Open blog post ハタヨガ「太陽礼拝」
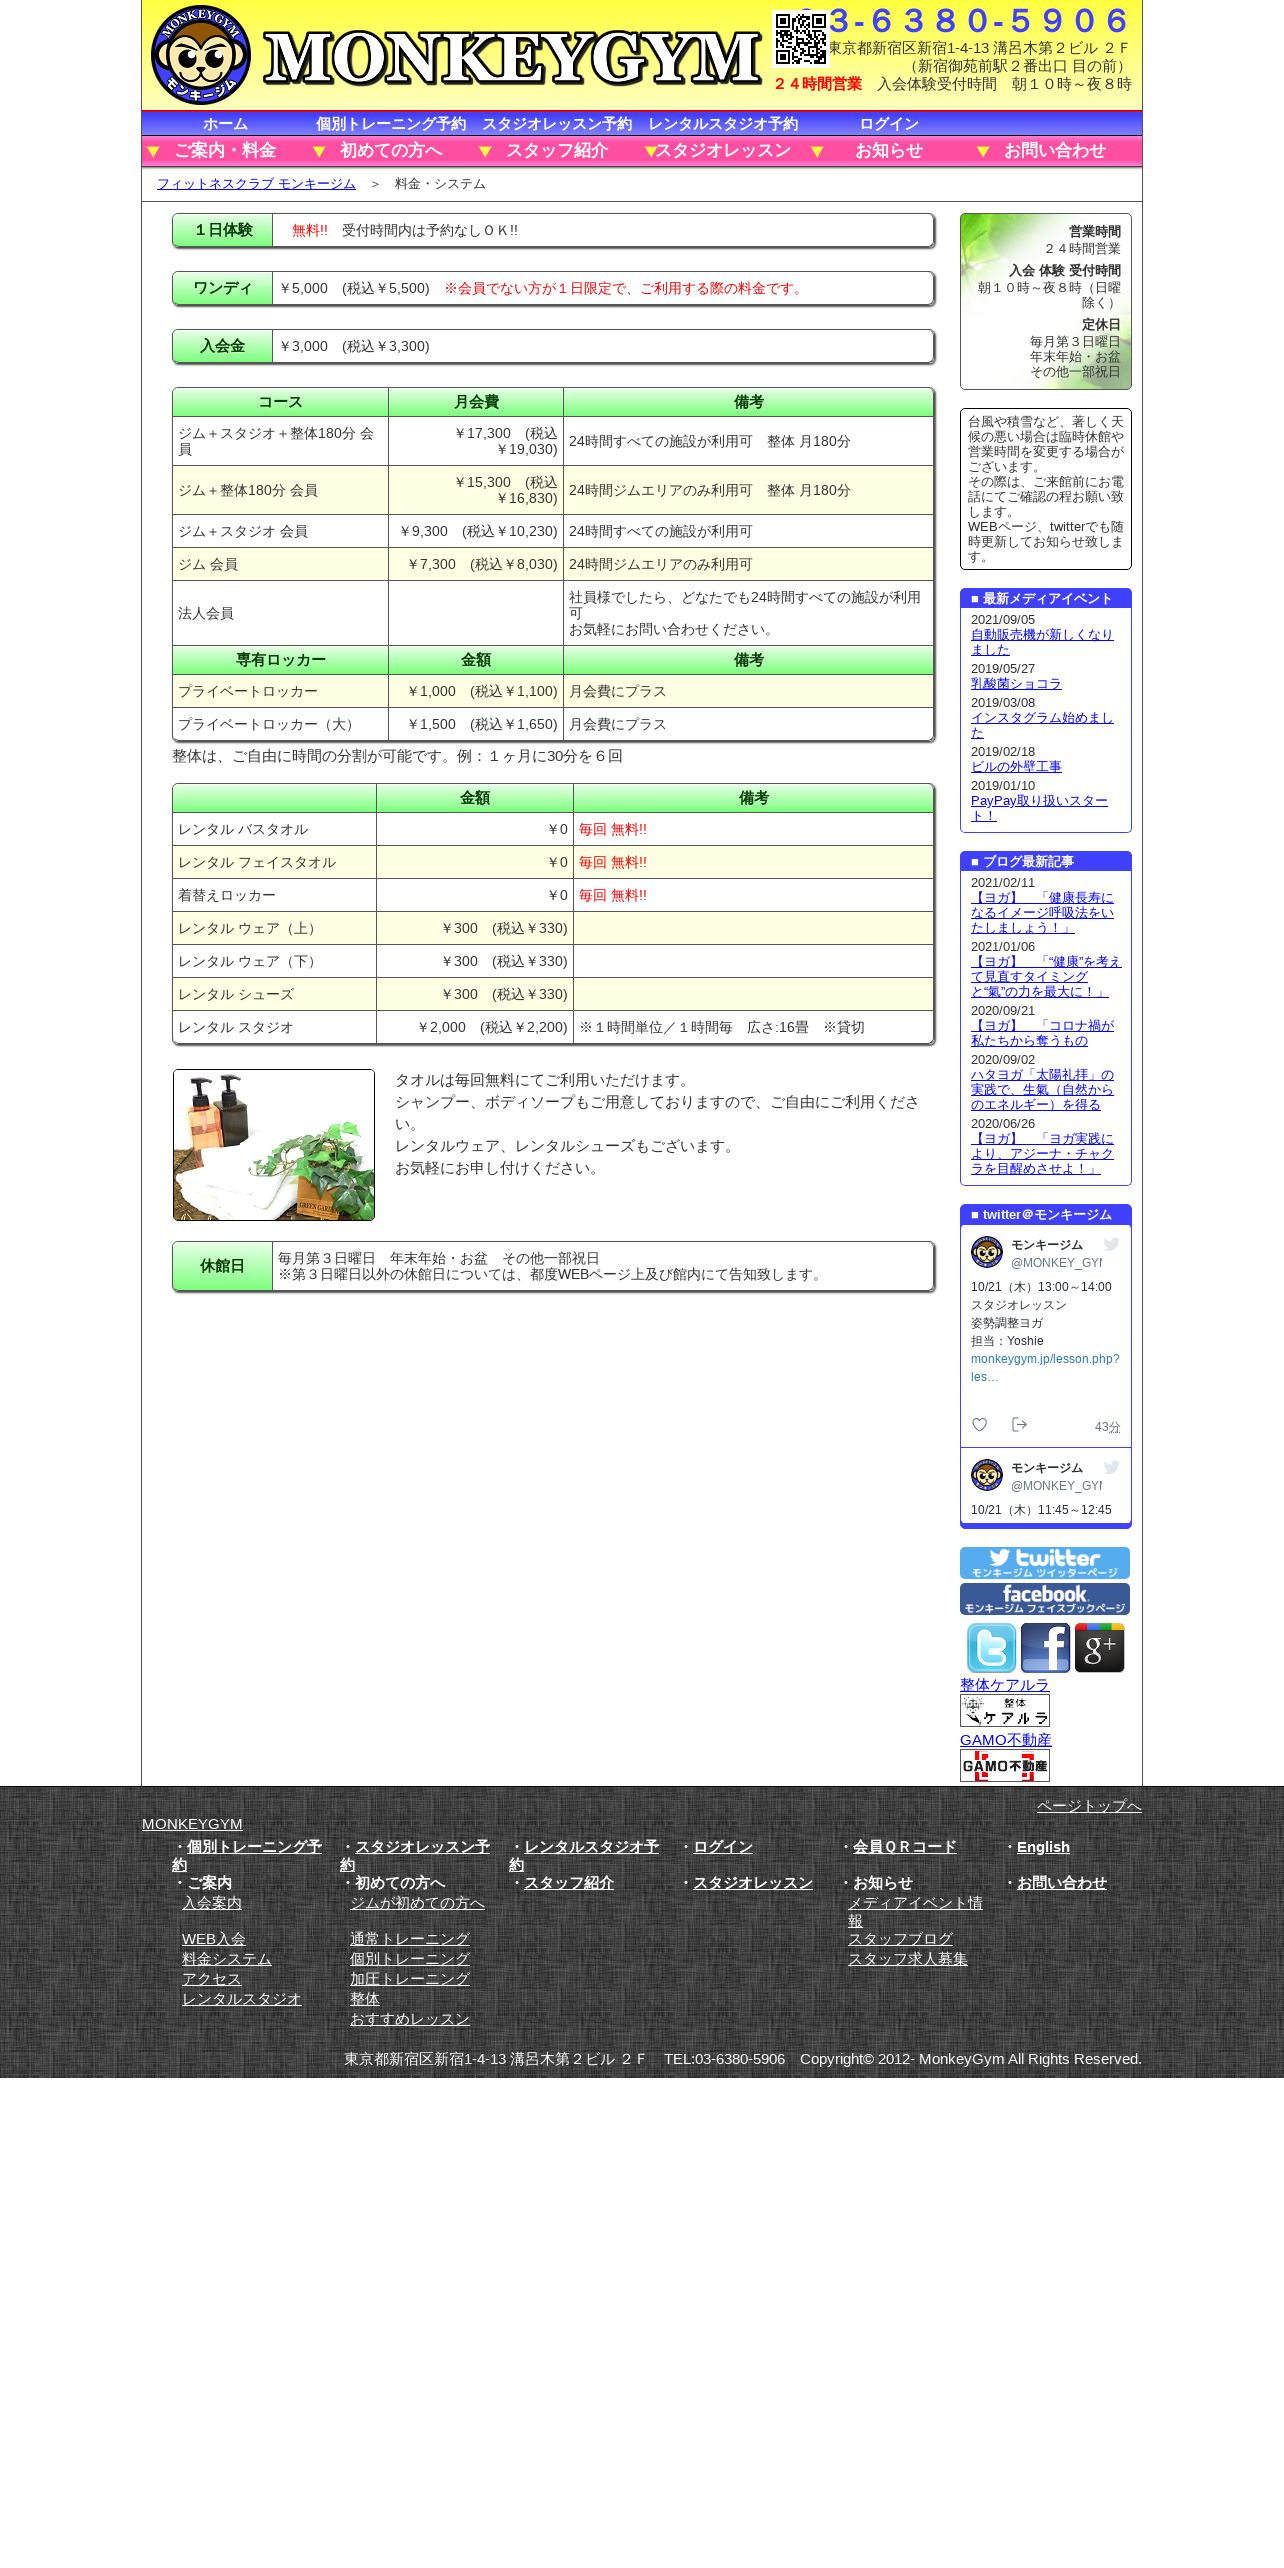This screenshot has width=1284, height=2568. coord(1042,1090)
